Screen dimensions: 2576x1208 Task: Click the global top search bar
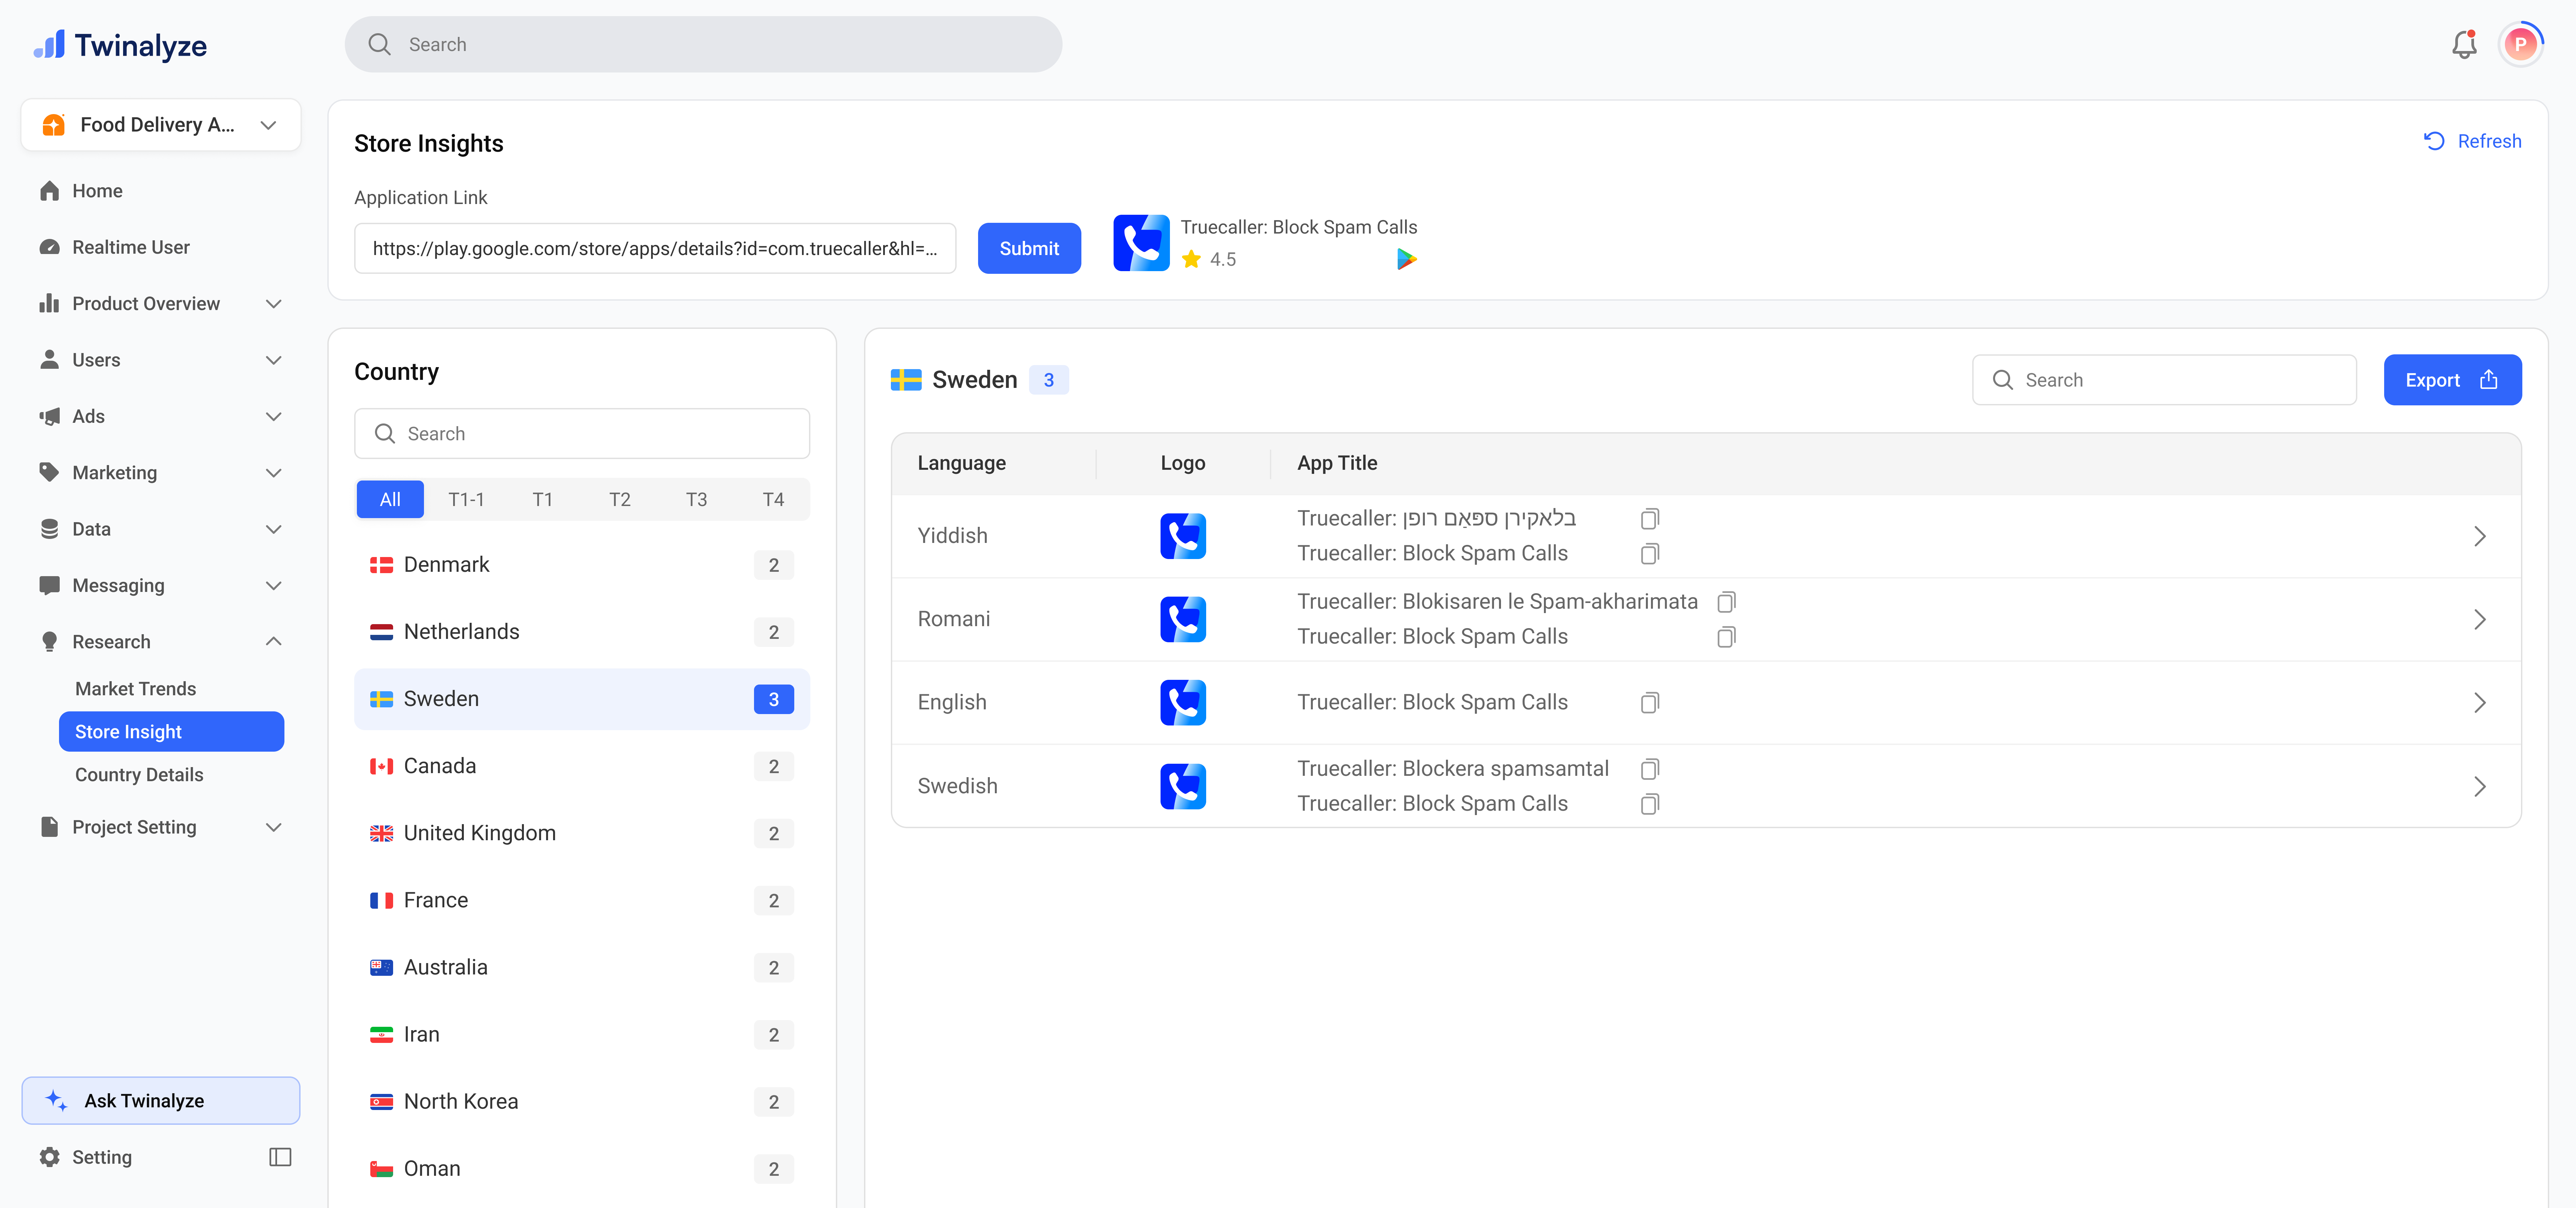[x=703, y=44]
